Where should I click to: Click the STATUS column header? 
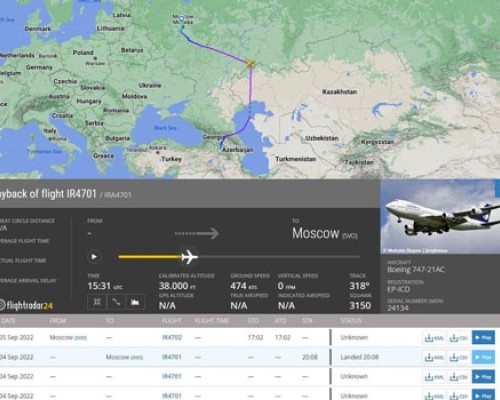coord(351,321)
